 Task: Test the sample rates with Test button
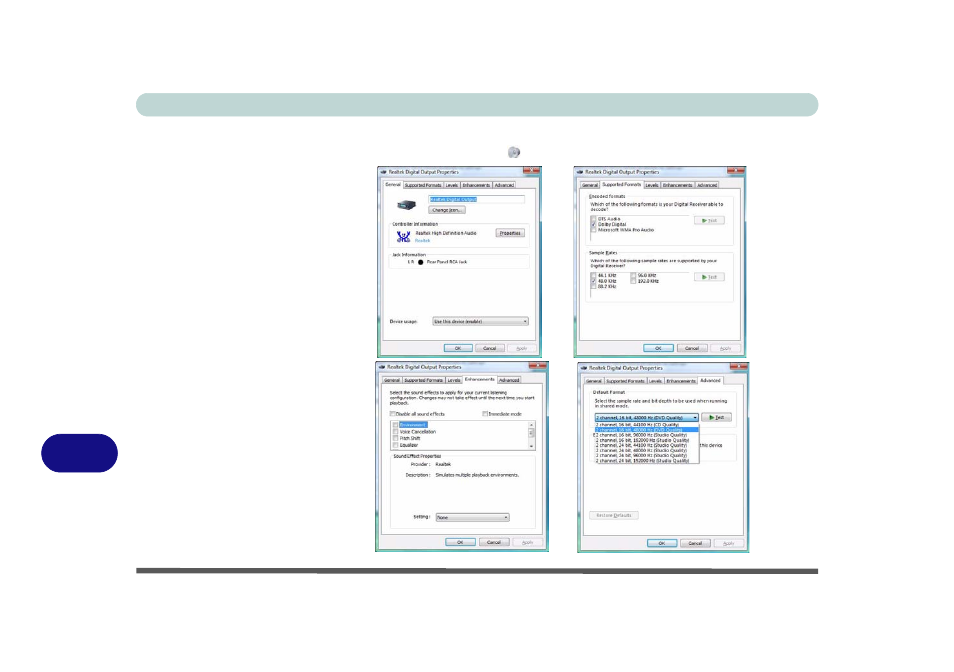[709, 277]
